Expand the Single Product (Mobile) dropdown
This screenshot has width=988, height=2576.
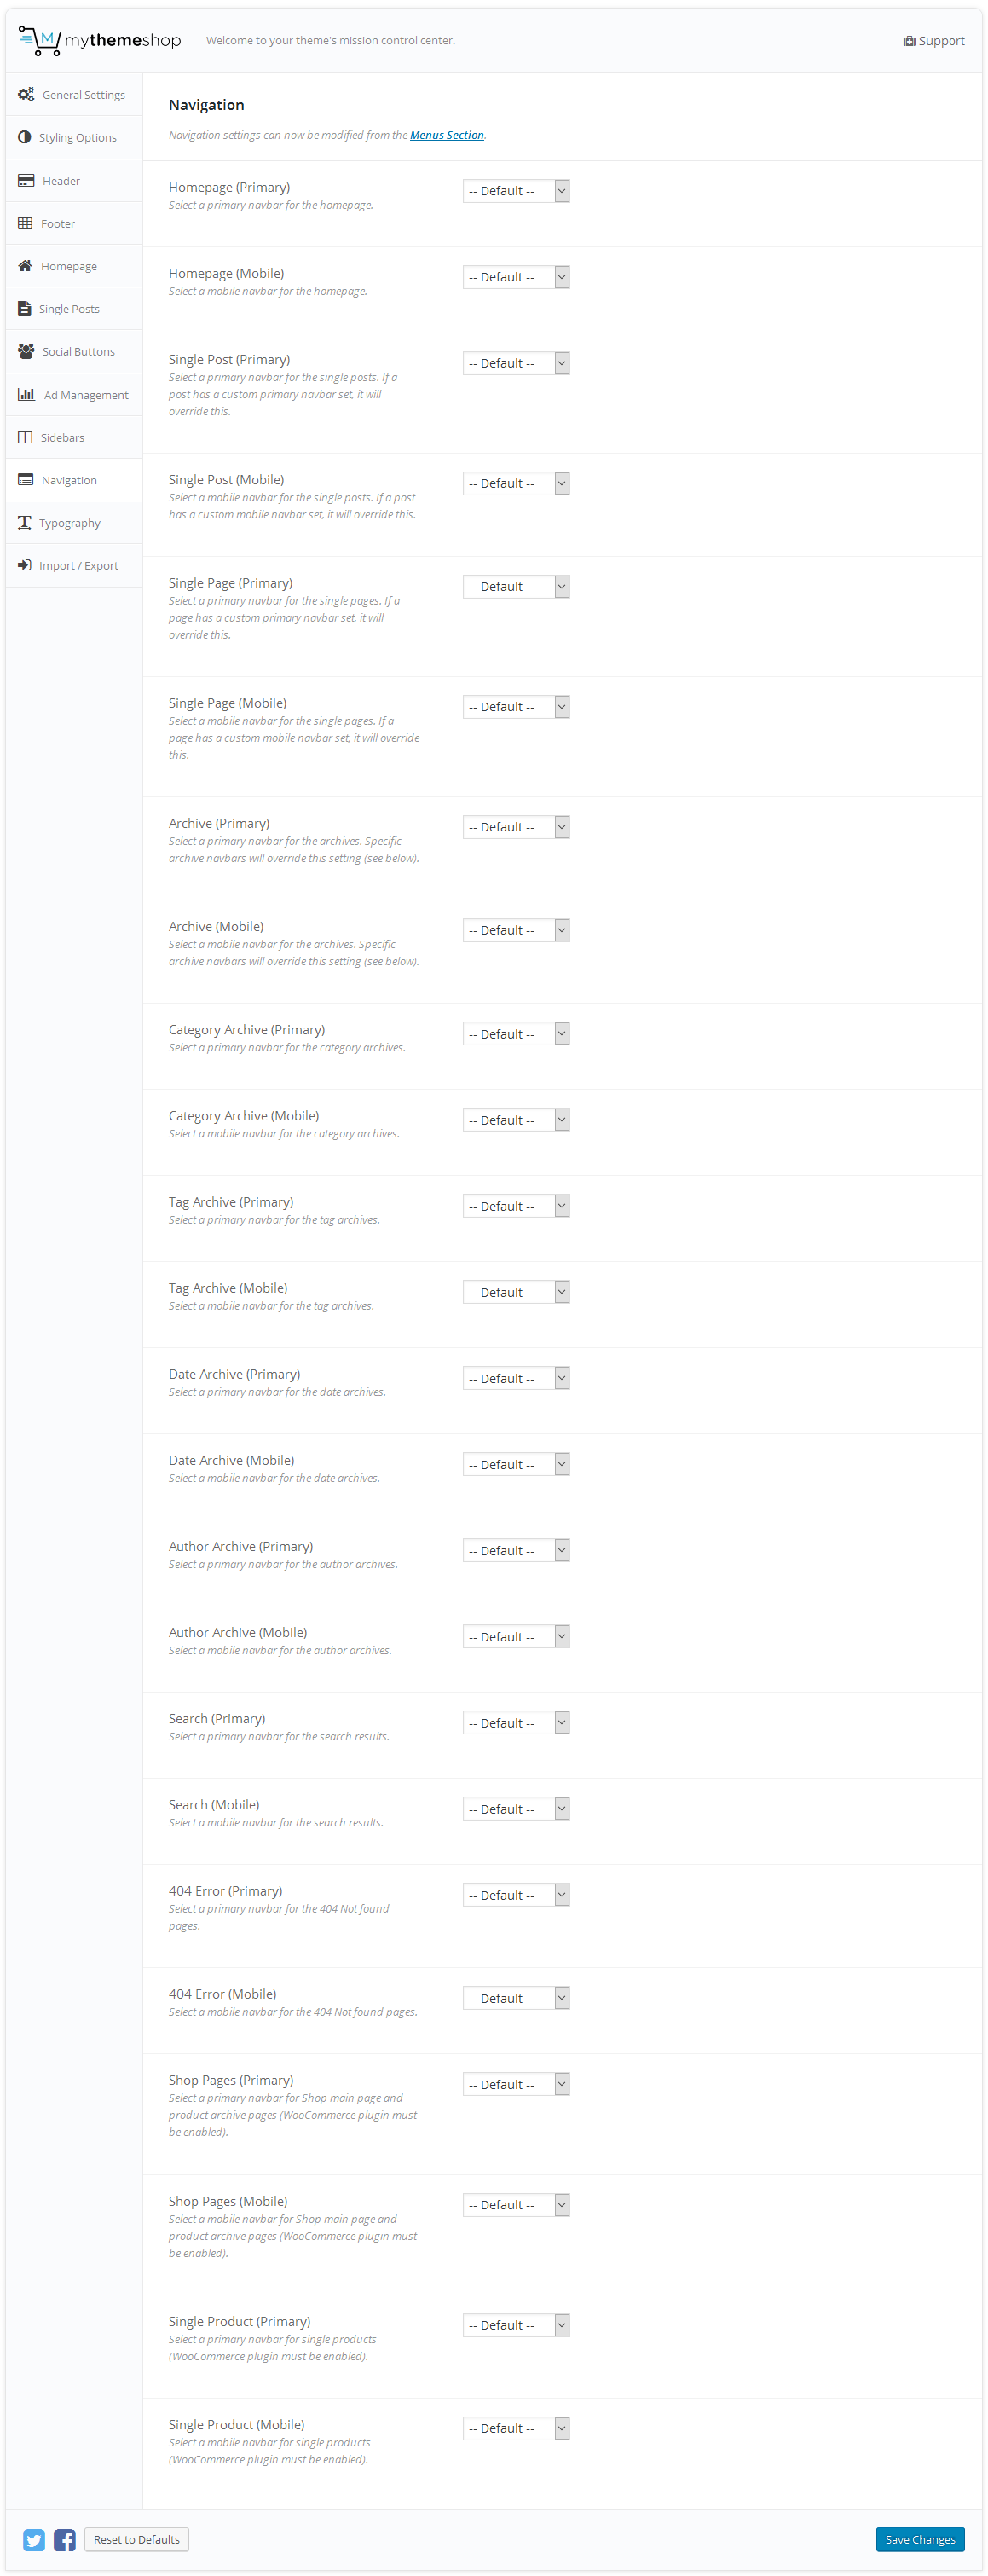[516, 2429]
